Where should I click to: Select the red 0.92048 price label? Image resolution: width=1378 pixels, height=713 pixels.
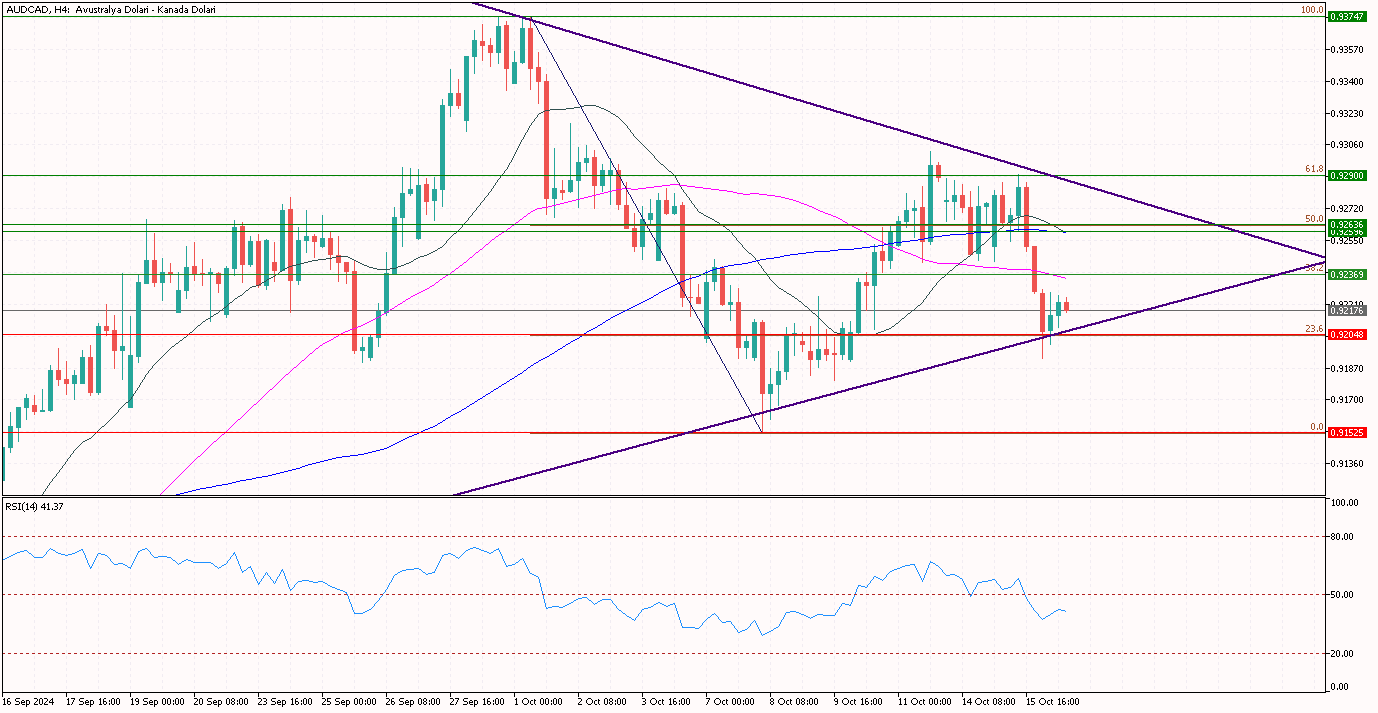pyautogui.click(x=1347, y=335)
